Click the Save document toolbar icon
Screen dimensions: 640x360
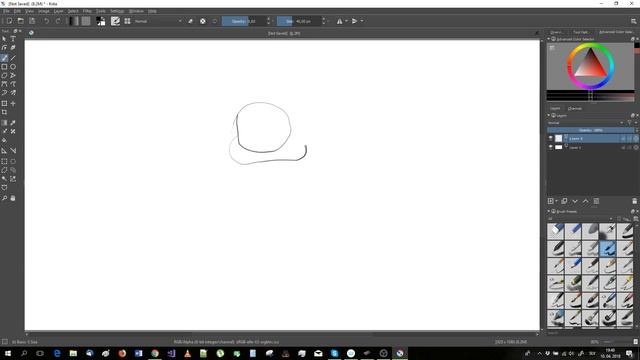click(32, 21)
